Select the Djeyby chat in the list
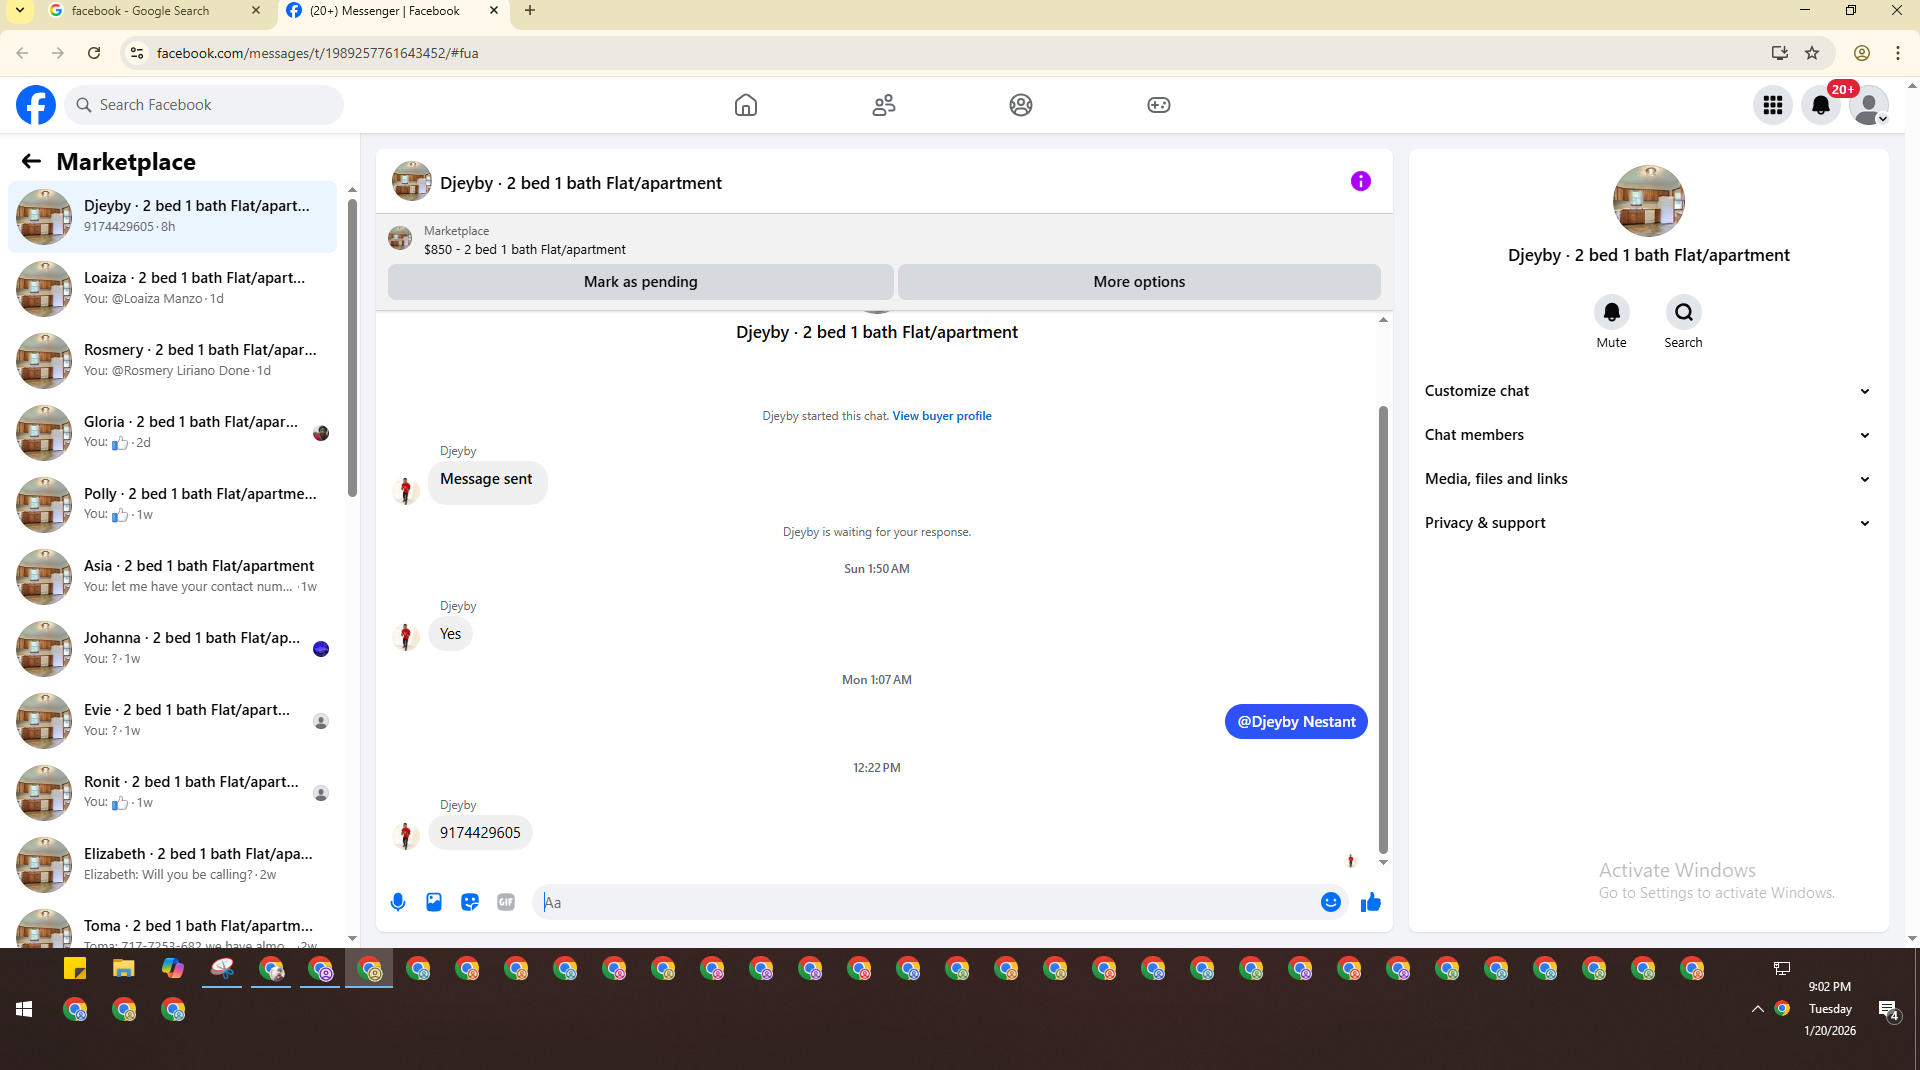Image resolution: width=1920 pixels, height=1070 pixels. (x=173, y=216)
